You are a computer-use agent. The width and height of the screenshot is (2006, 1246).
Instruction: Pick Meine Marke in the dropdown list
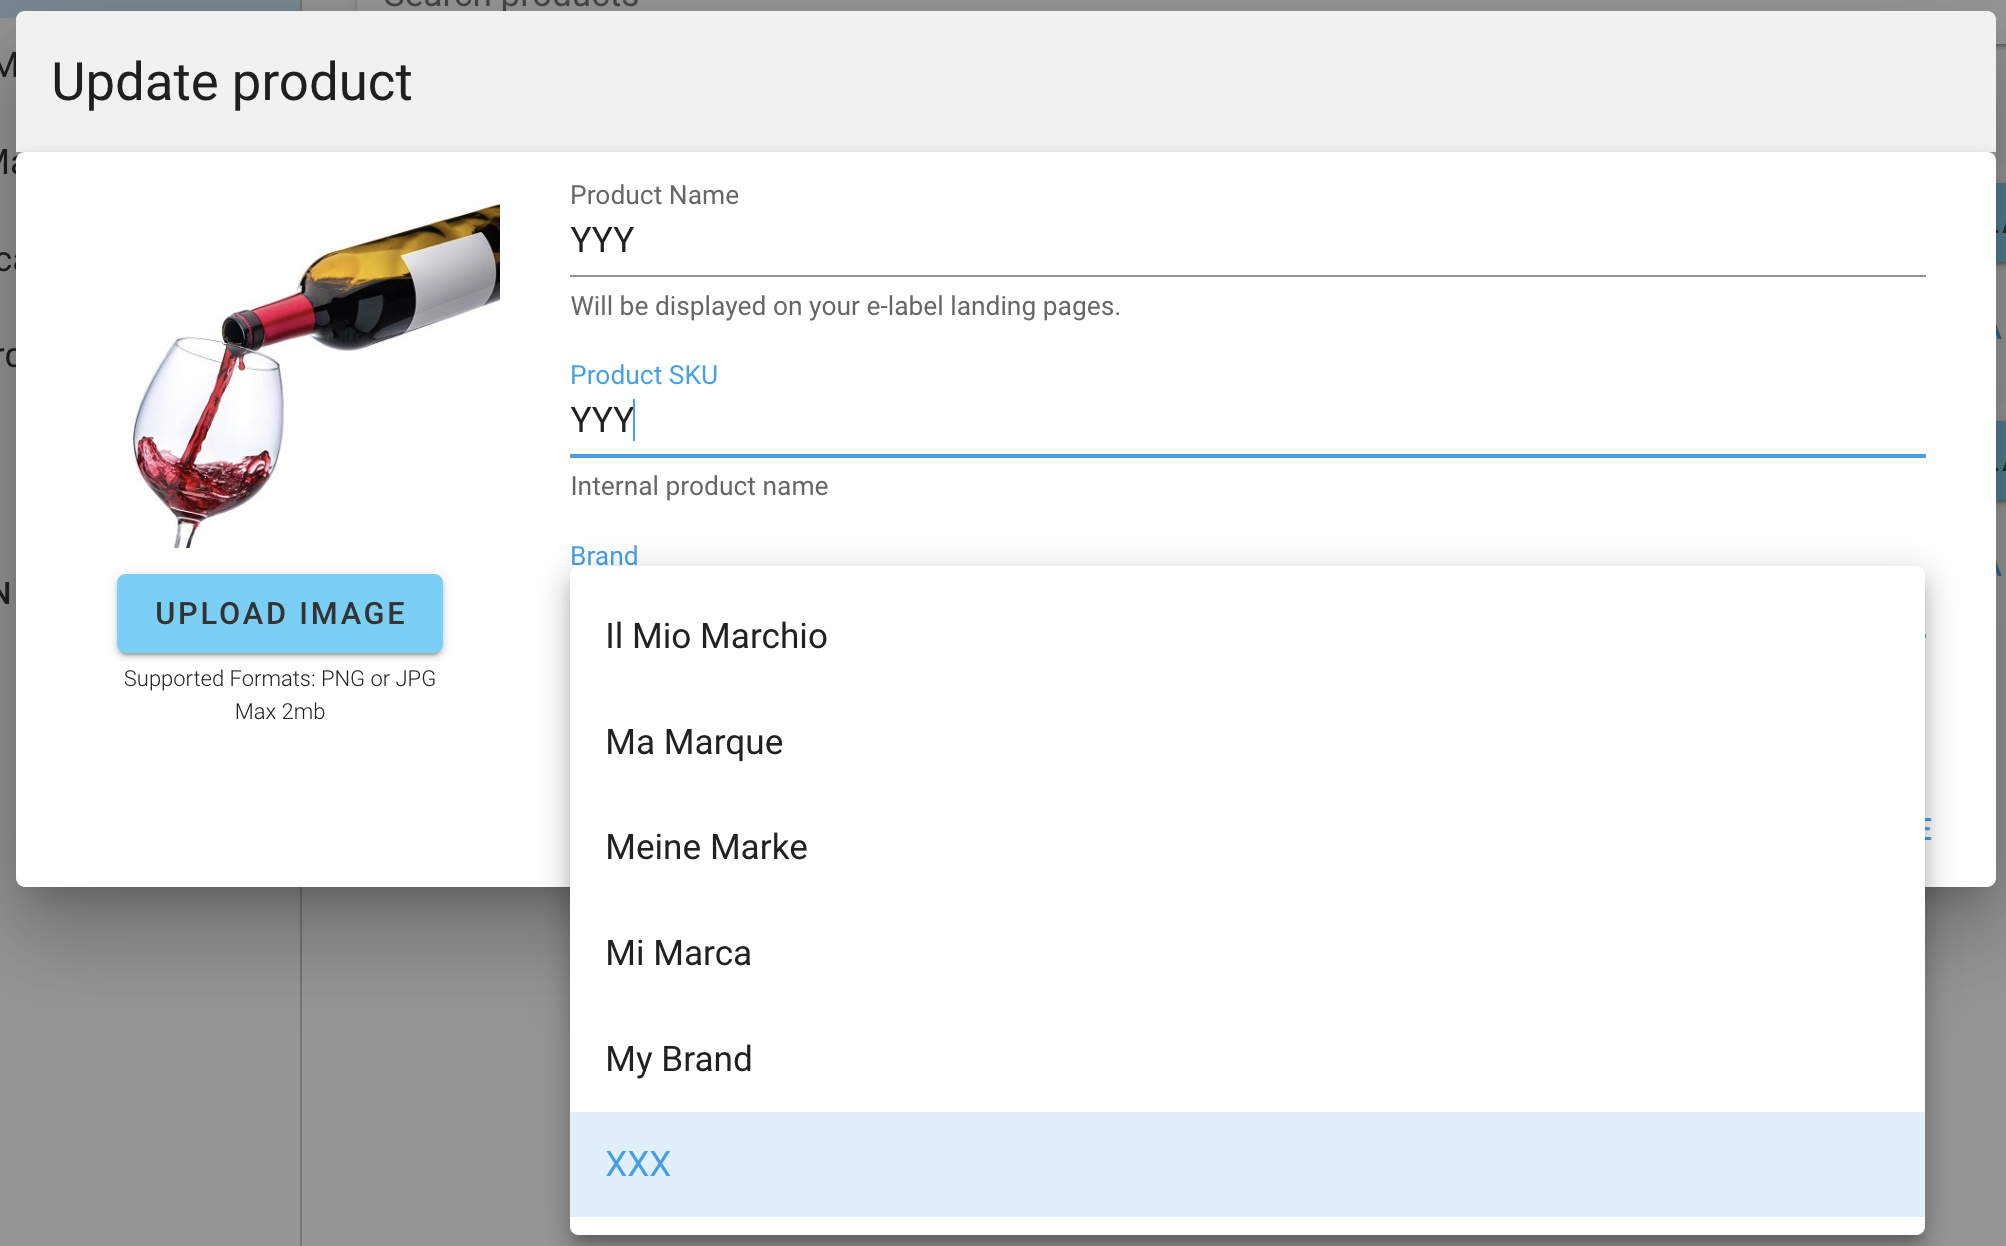[1247, 847]
